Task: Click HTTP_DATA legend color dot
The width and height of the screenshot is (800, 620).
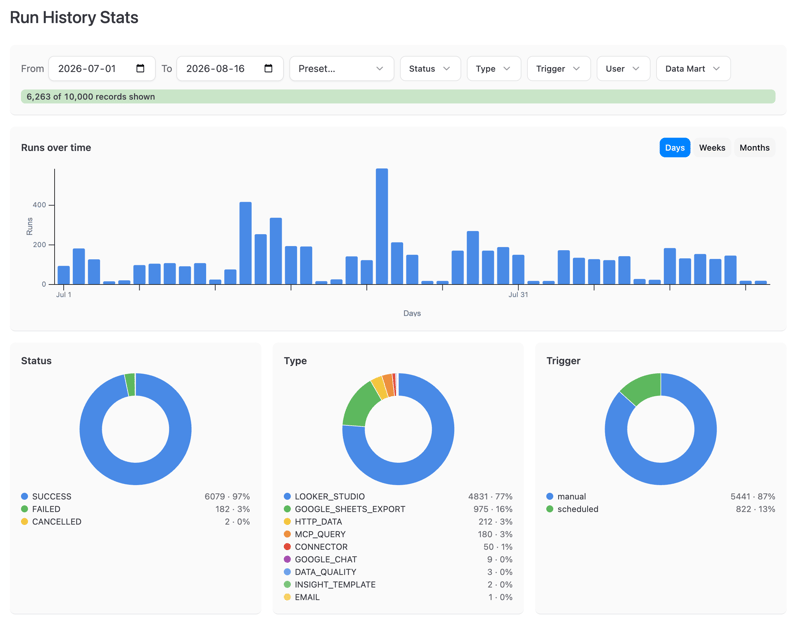Action: tap(287, 522)
